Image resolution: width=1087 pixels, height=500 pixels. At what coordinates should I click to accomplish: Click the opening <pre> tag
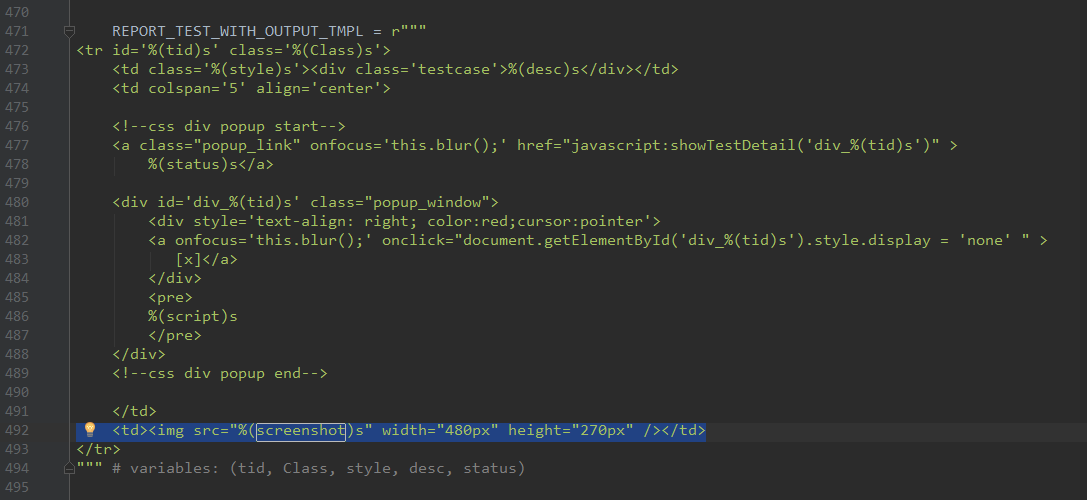pyautogui.click(x=171, y=297)
